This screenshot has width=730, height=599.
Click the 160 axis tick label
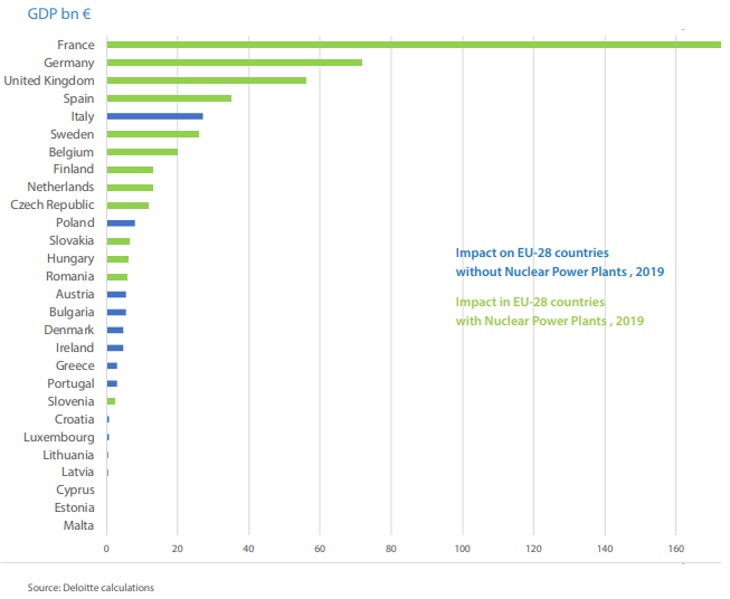point(676,549)
